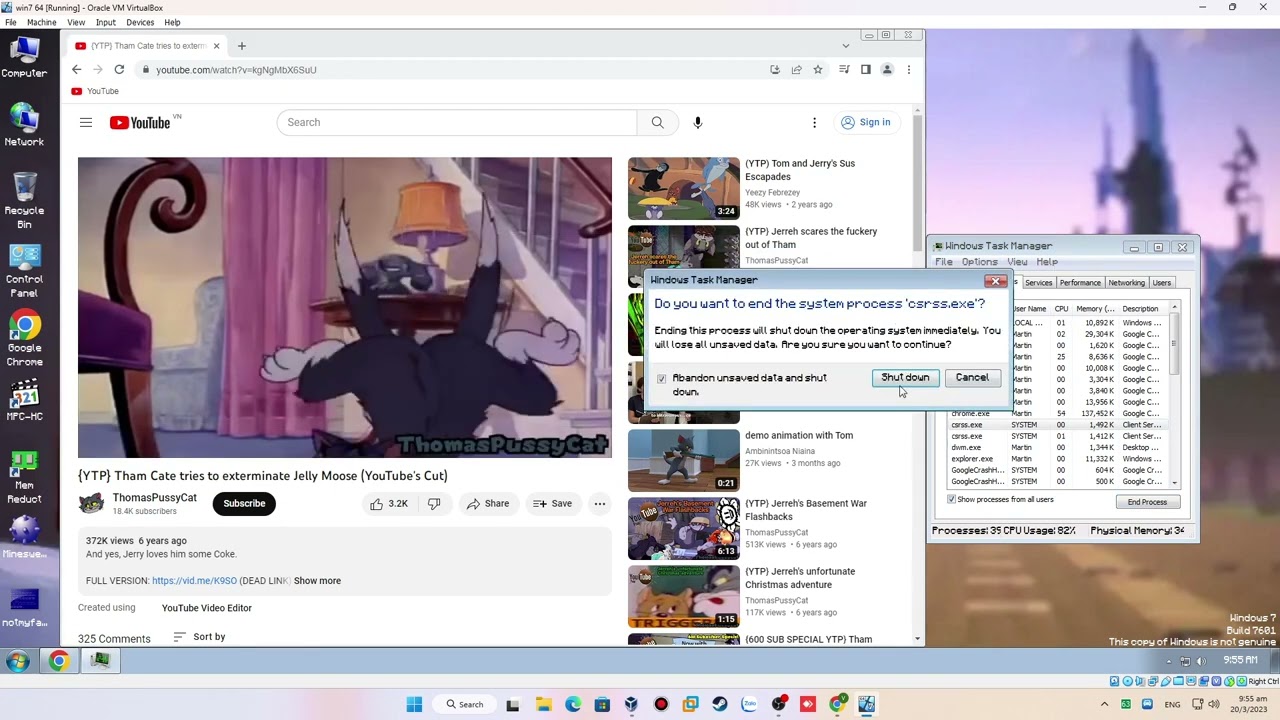Subscribe to ThomasPussyCat channel
The image size is (1280, 720).
tap(244, 503)
